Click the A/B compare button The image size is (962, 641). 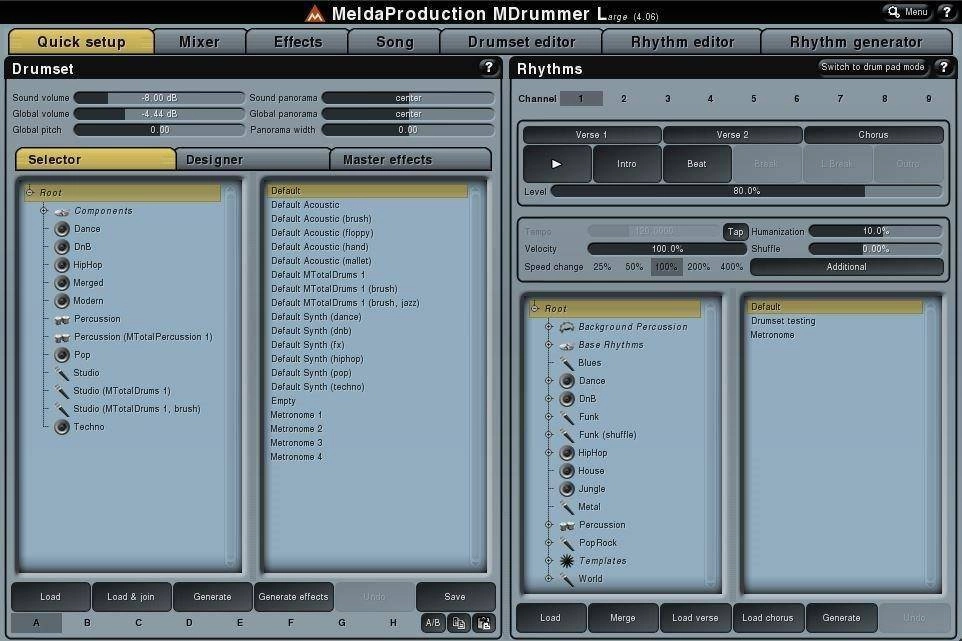pos(433,623)
